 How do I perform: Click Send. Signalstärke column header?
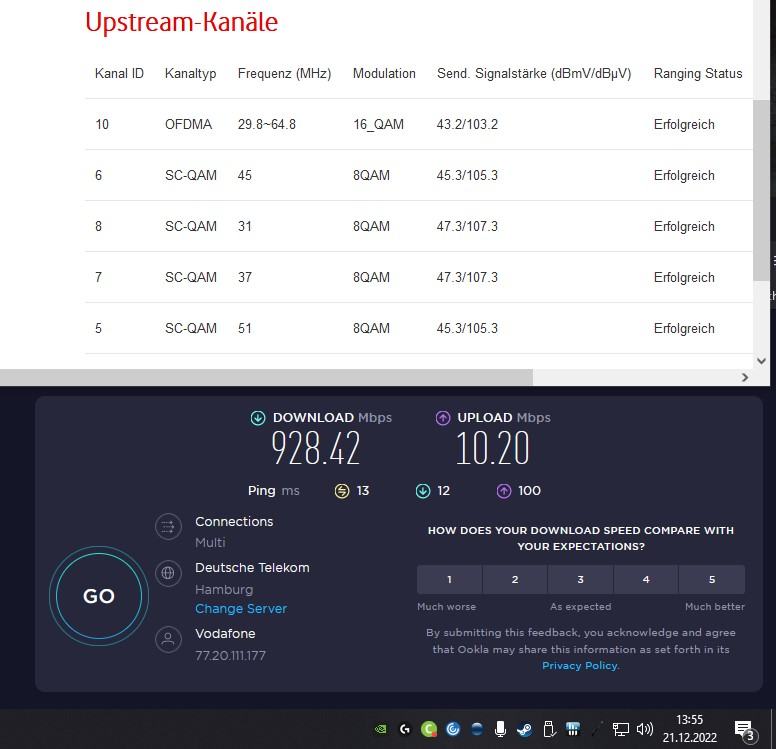[534, 73]
